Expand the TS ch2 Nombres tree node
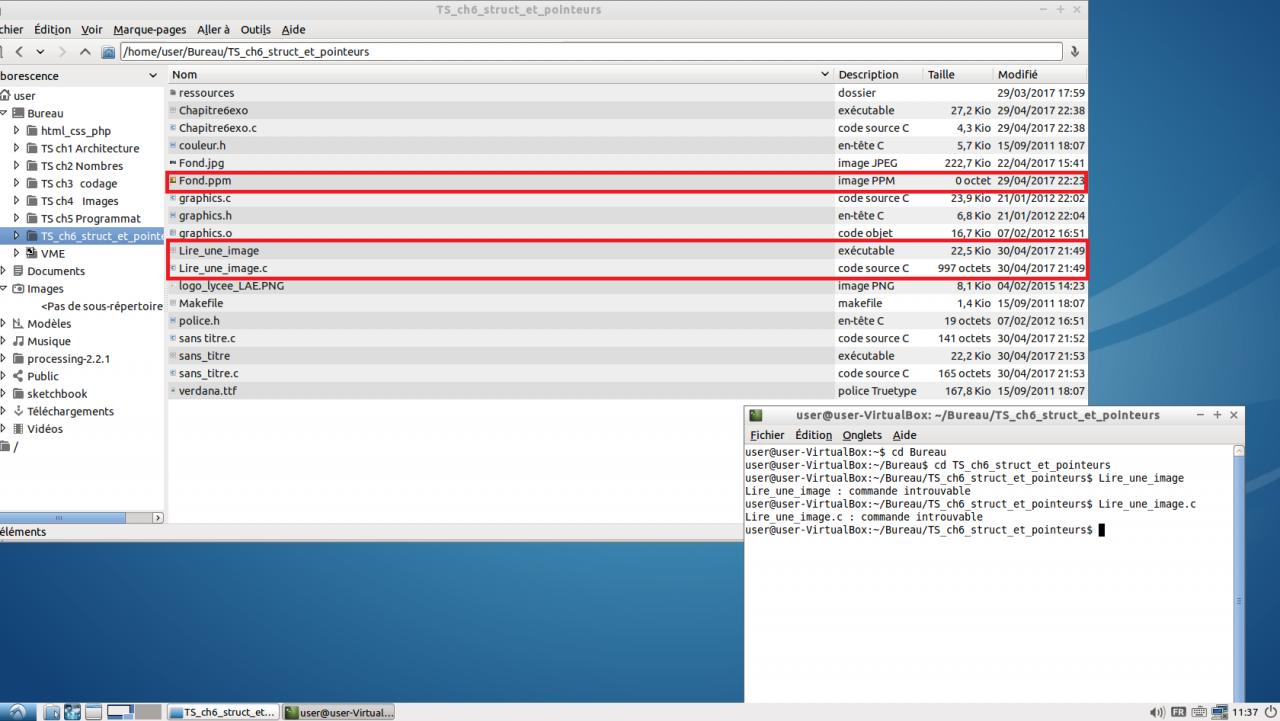Screen dimensions: 1280x721 17,166
